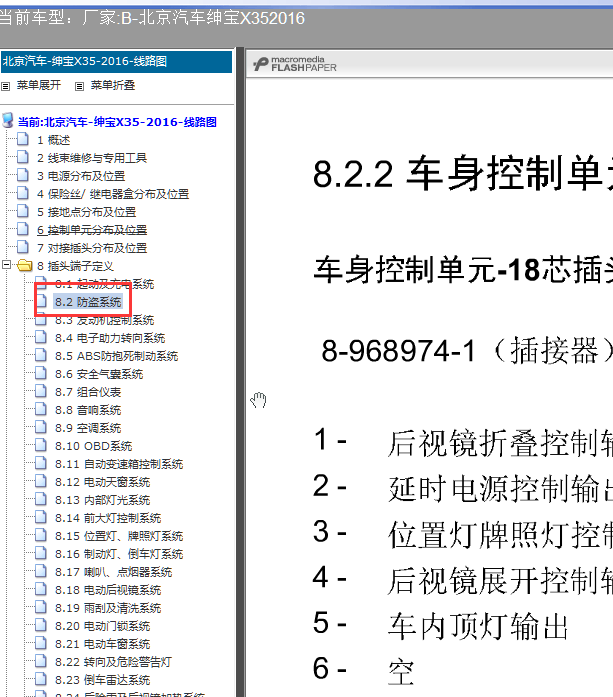The image size is (613, 697).
Task: Open 8.14 前大灯控制系统
Action: tap(108, 518)
